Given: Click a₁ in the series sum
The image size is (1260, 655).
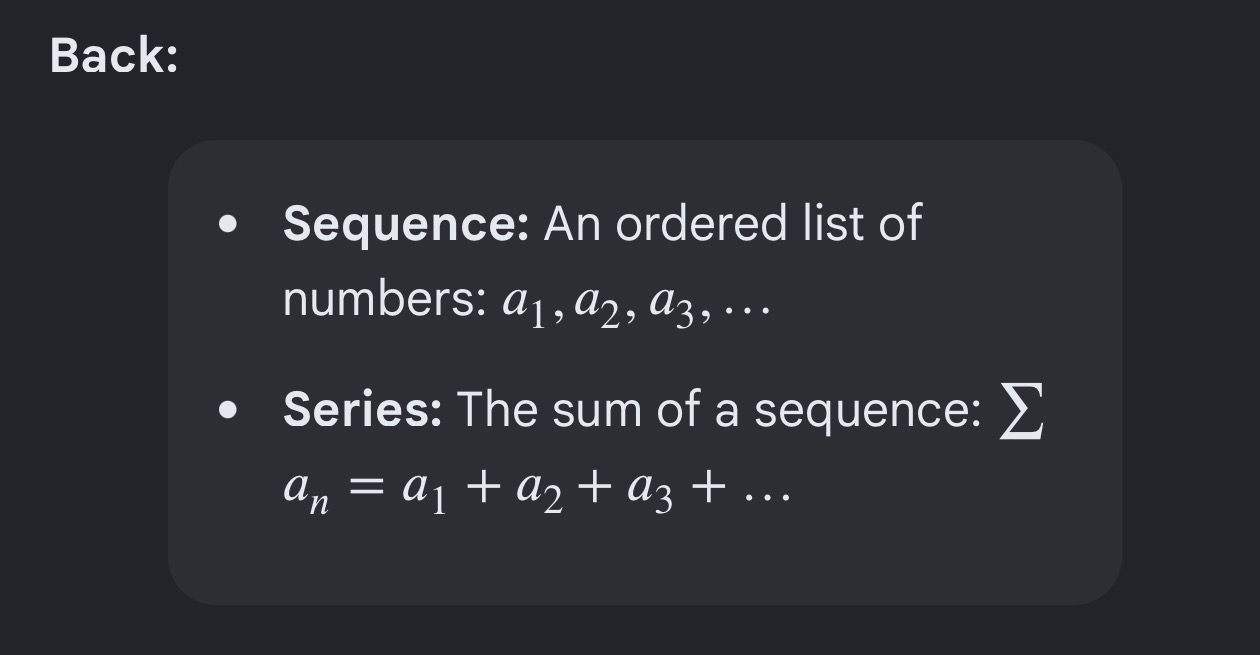Looking at the screenshot, I should [424, 491].
